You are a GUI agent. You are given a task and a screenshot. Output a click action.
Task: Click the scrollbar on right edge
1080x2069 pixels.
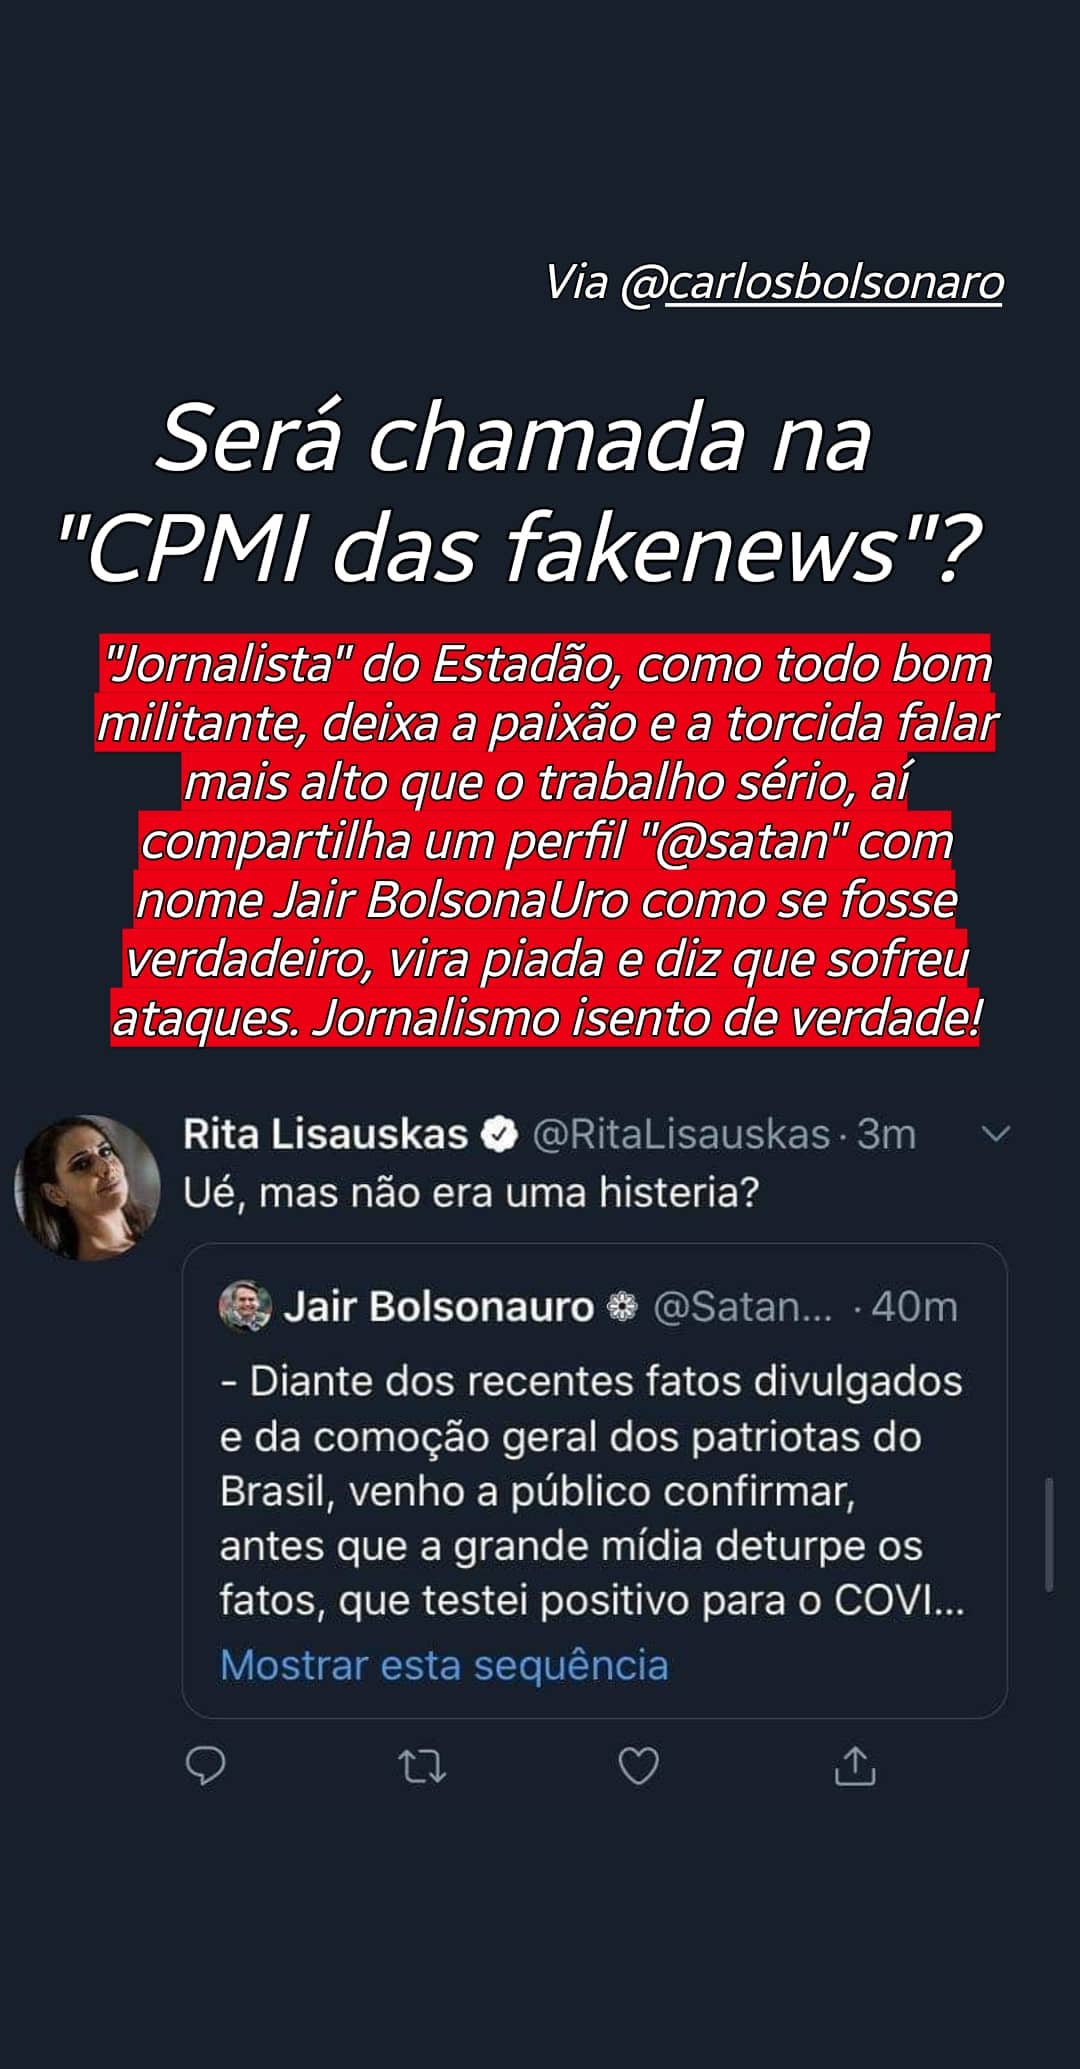pyautogui.click(x=1049, y=1535)
